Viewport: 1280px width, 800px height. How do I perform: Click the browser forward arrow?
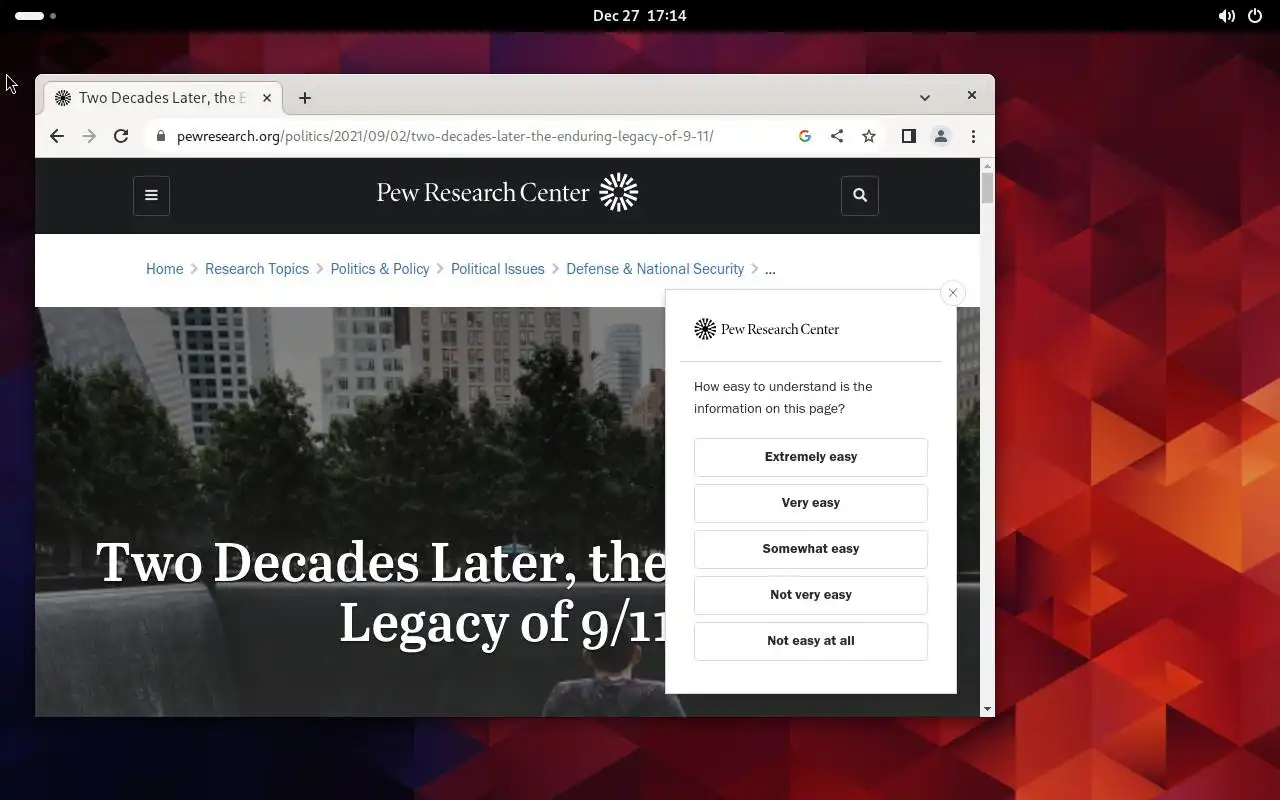89,136
